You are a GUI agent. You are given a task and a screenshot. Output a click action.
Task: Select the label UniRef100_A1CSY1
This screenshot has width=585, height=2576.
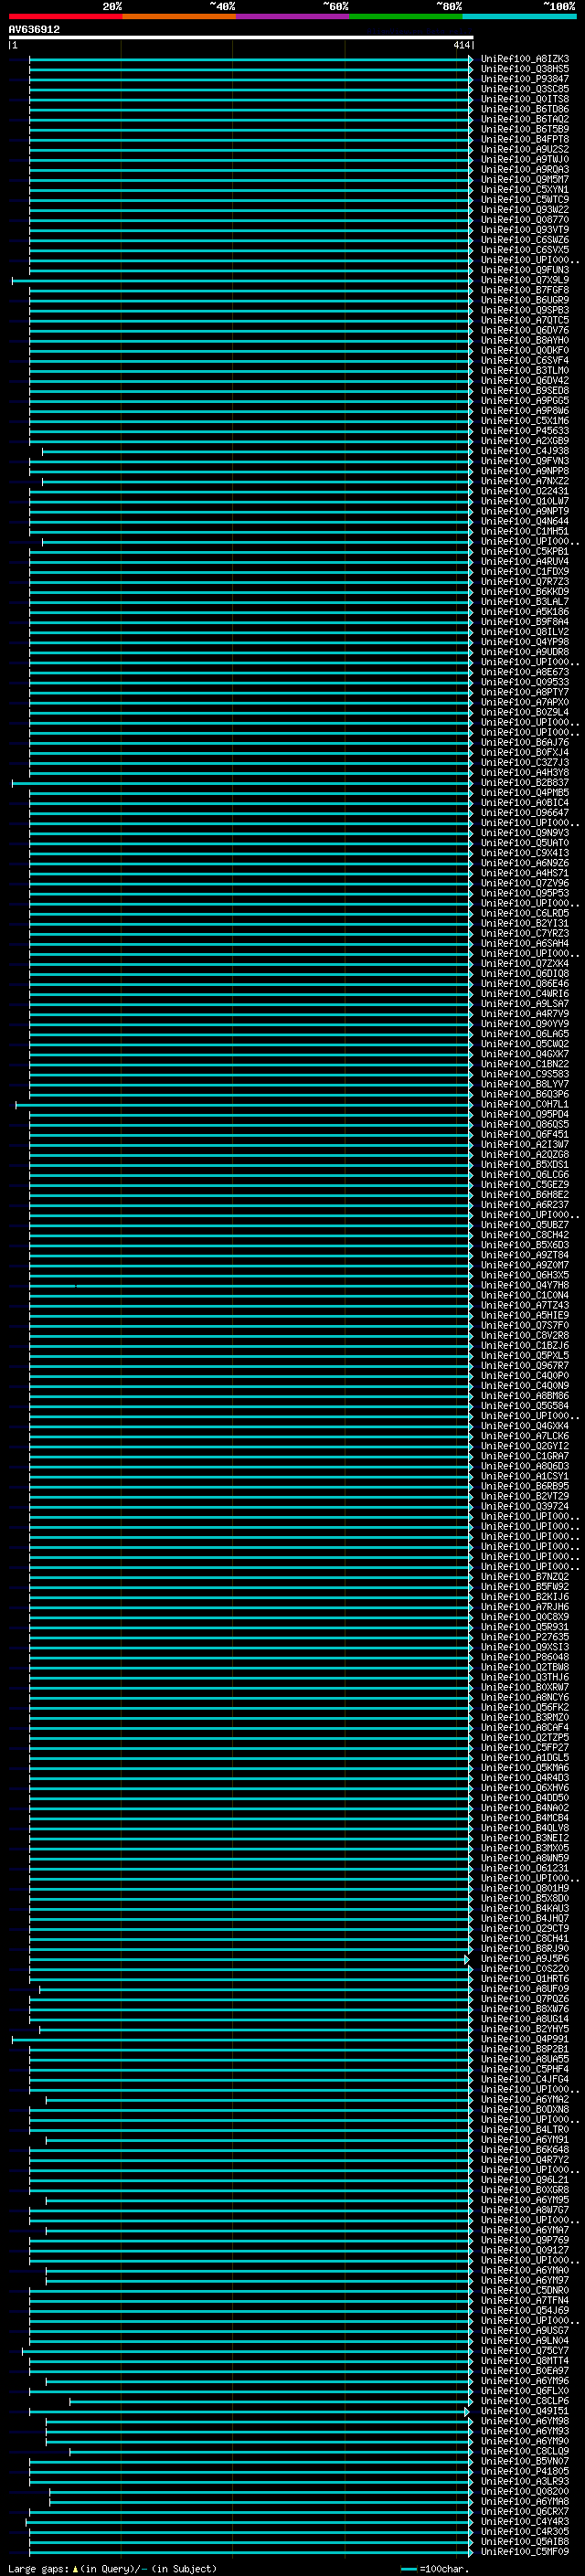tap(525, 1476)
